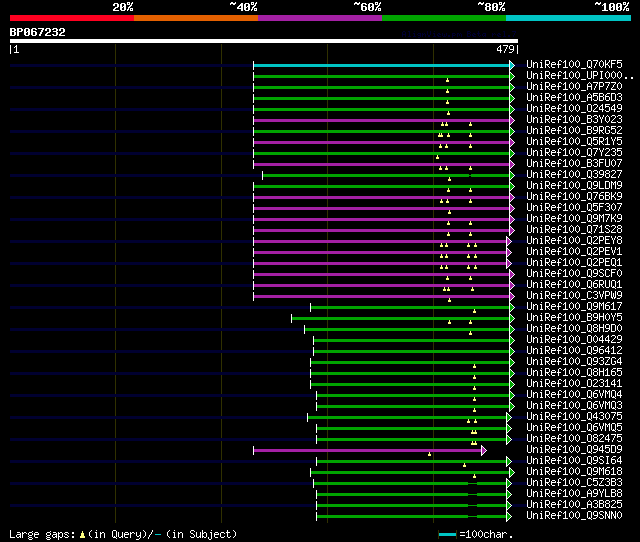This screenshot has height=542, width=640.
Task: Open hit UniRef100_B9H0Y5
Action: coord(574,318)
